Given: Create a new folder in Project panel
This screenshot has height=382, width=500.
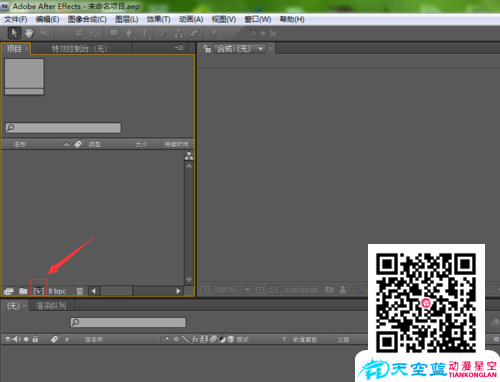Looking at the screenshot, I should click(23, 291).
